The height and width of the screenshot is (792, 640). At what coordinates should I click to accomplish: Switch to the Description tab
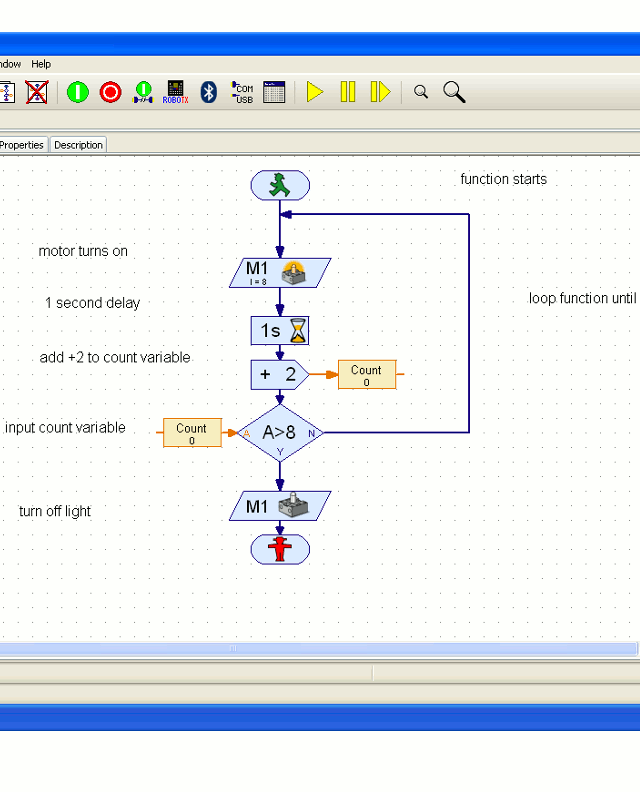coord(78,145)
